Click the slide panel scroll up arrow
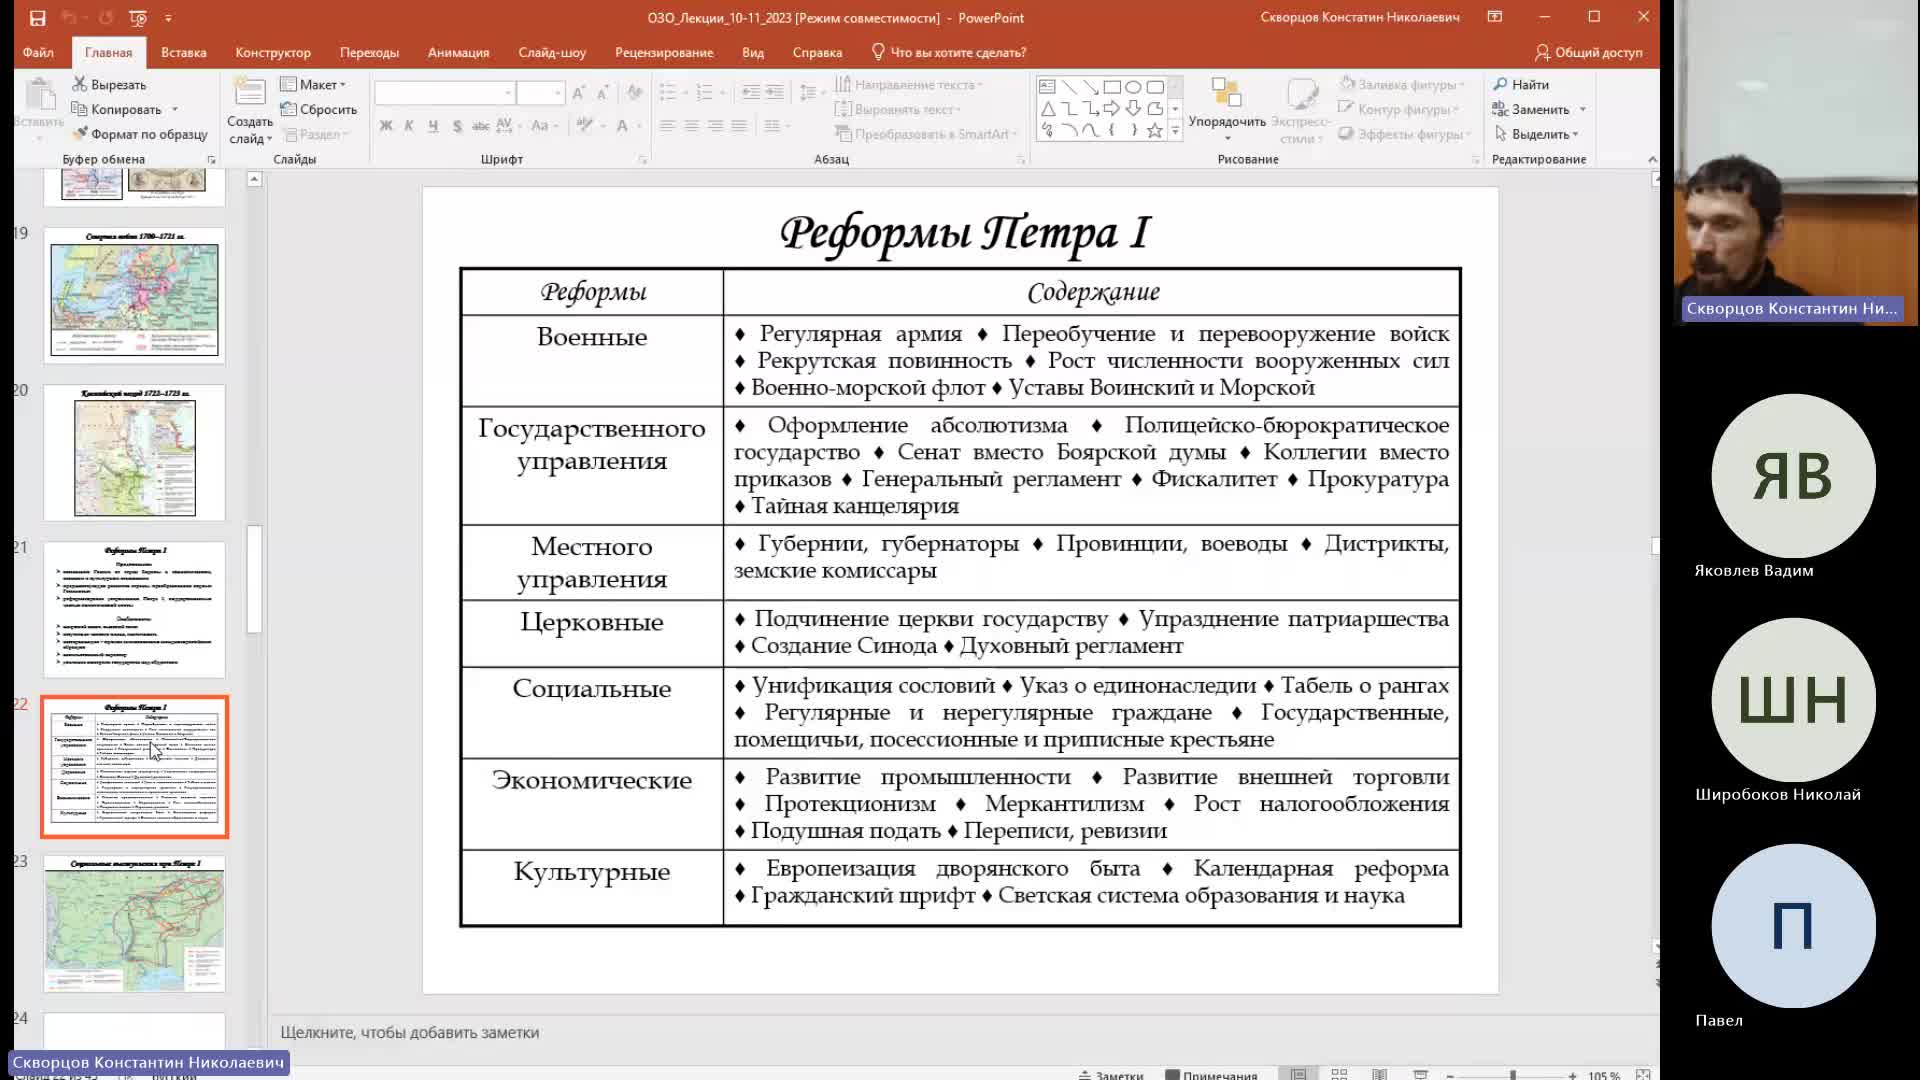Screen dimensions: 1920x1080 point(254,179)
